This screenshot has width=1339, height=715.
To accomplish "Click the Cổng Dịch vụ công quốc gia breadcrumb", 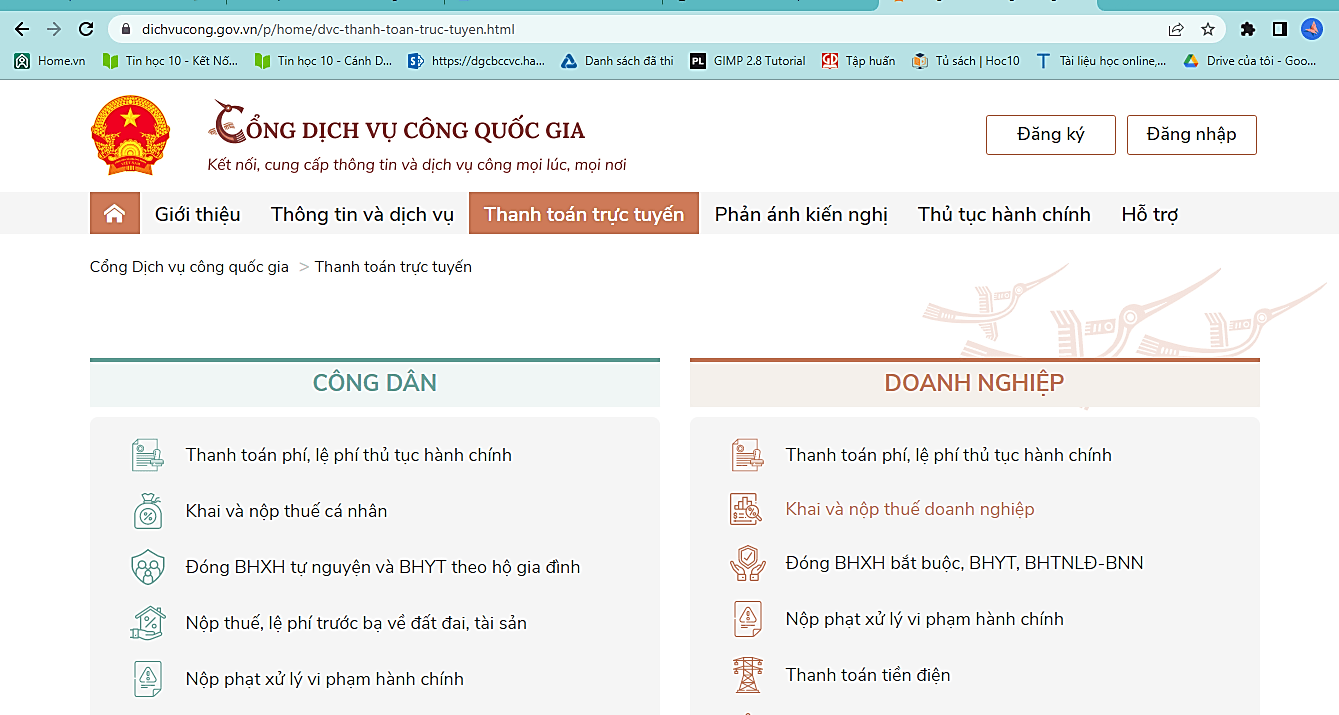I will pos(189,267).
